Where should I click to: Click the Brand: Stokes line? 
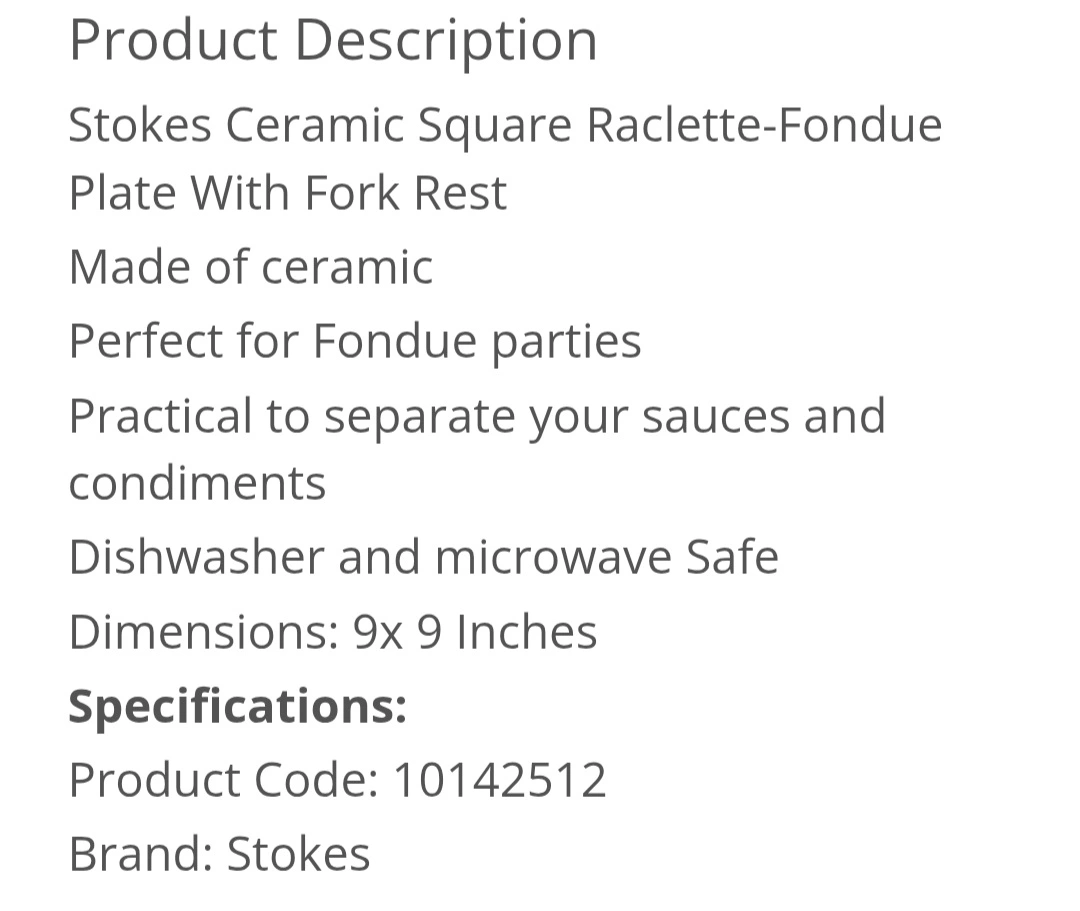219,855
